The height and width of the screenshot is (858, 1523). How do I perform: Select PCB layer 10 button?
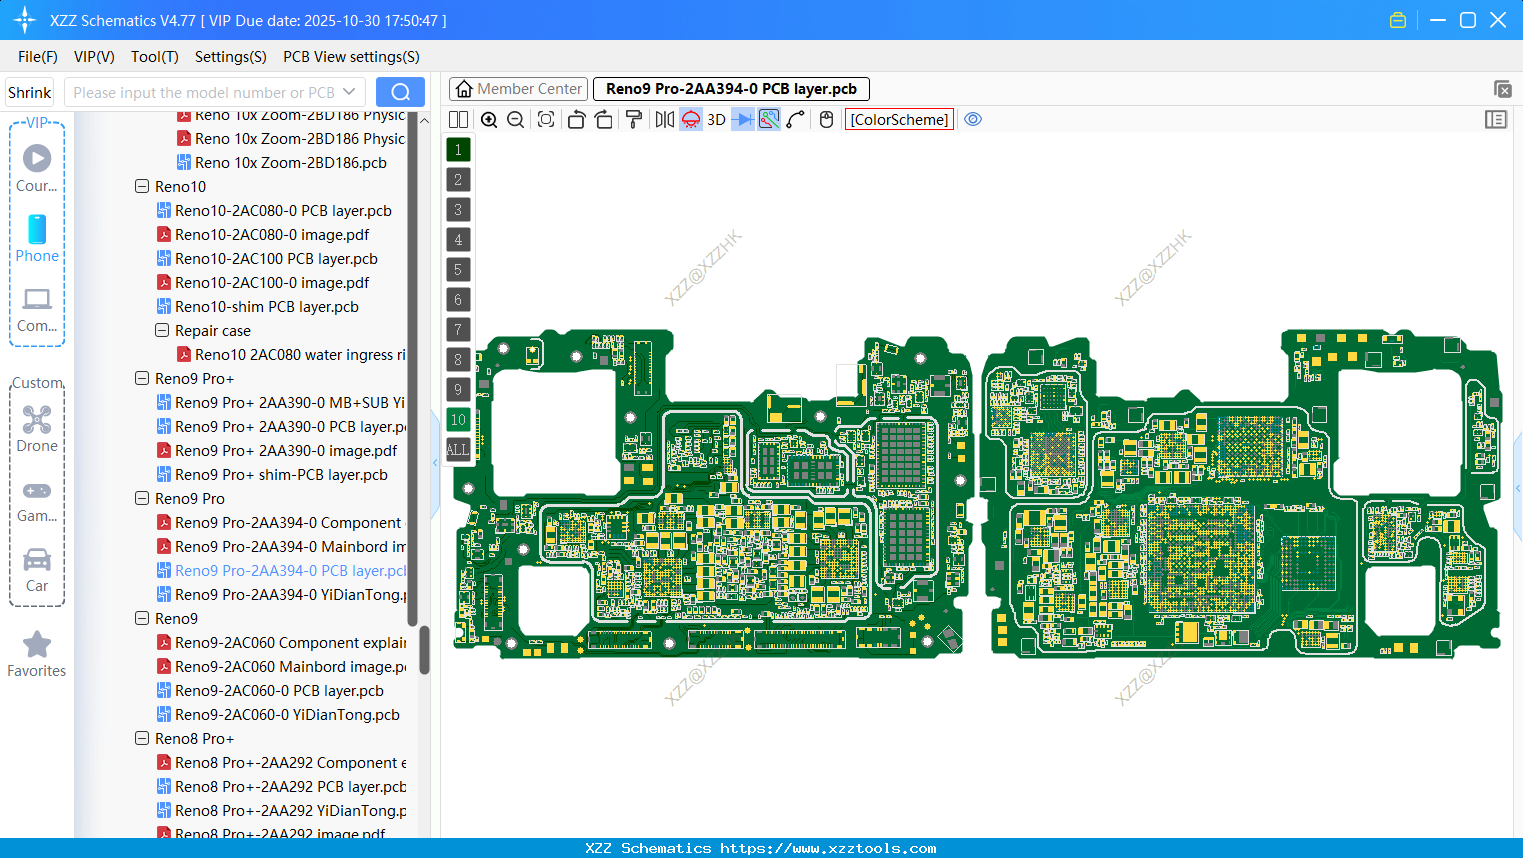coord(458,420)
